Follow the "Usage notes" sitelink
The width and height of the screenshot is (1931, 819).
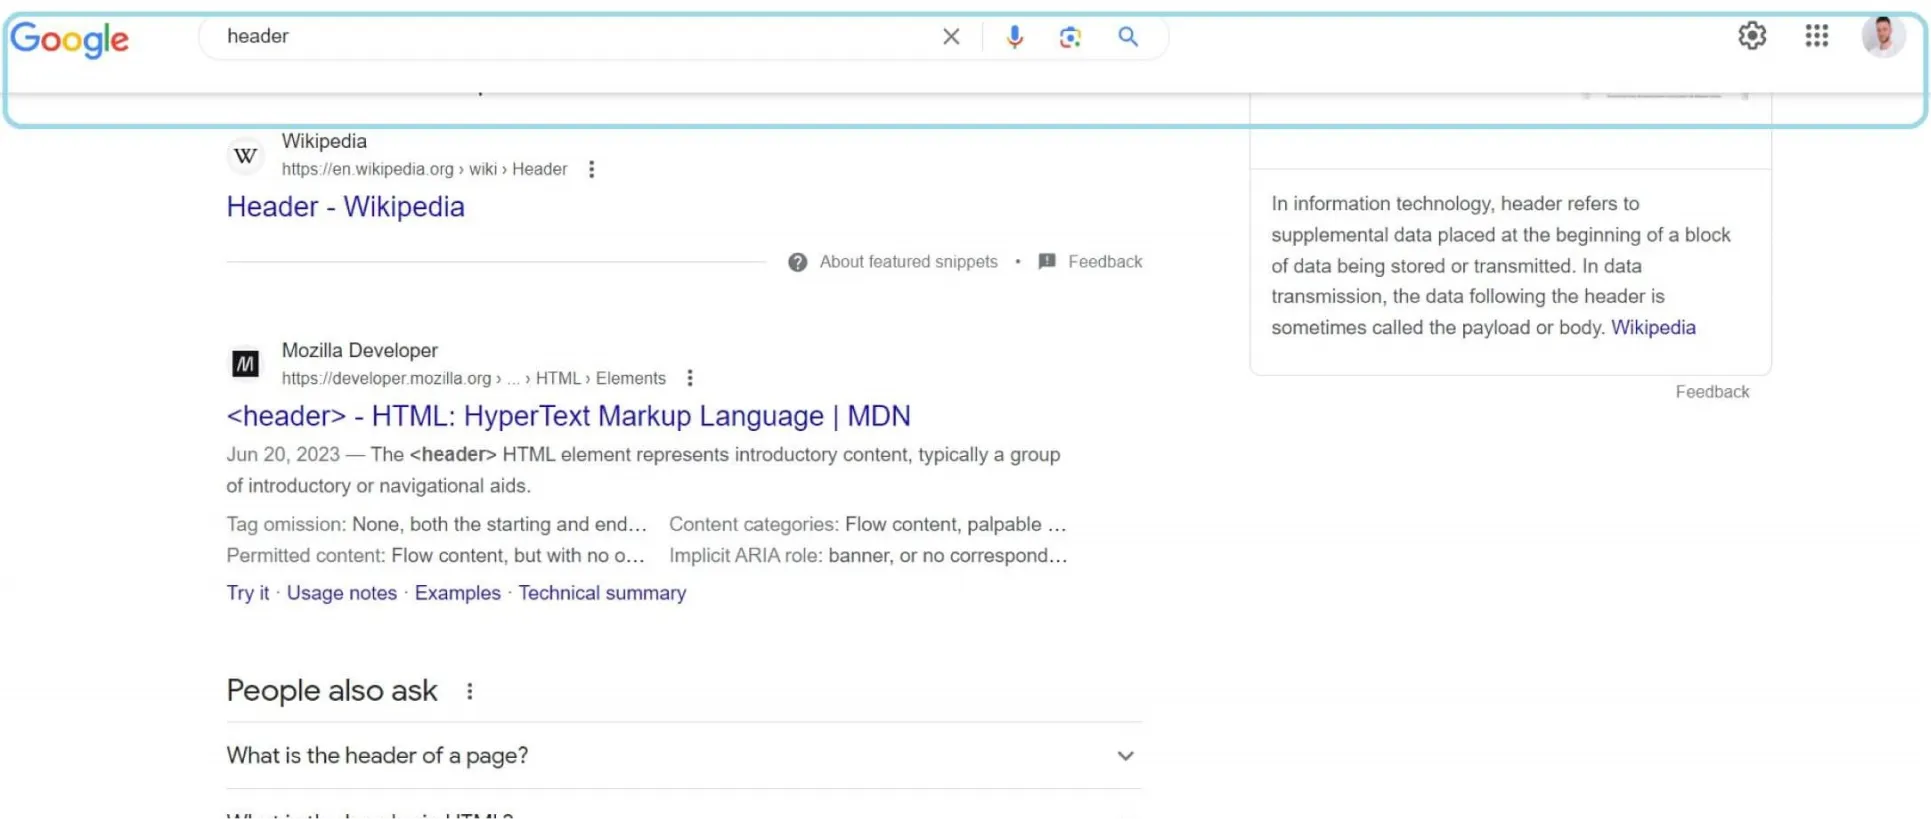tap(342, 593)
